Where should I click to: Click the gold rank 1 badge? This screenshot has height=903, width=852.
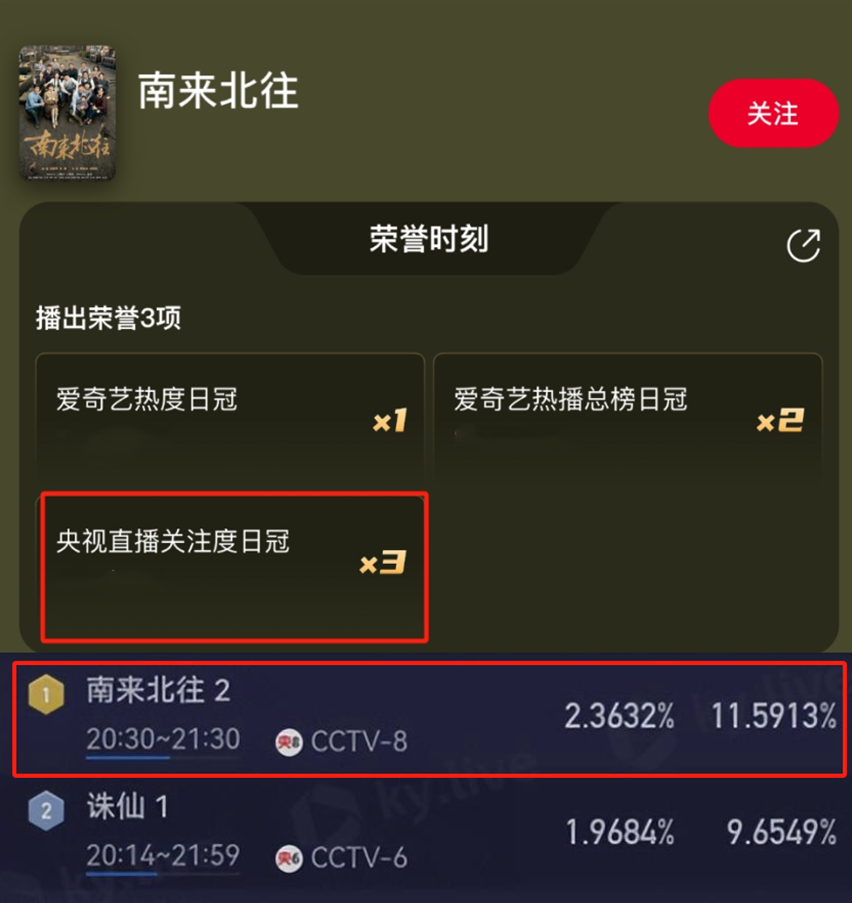click(46, 695)
